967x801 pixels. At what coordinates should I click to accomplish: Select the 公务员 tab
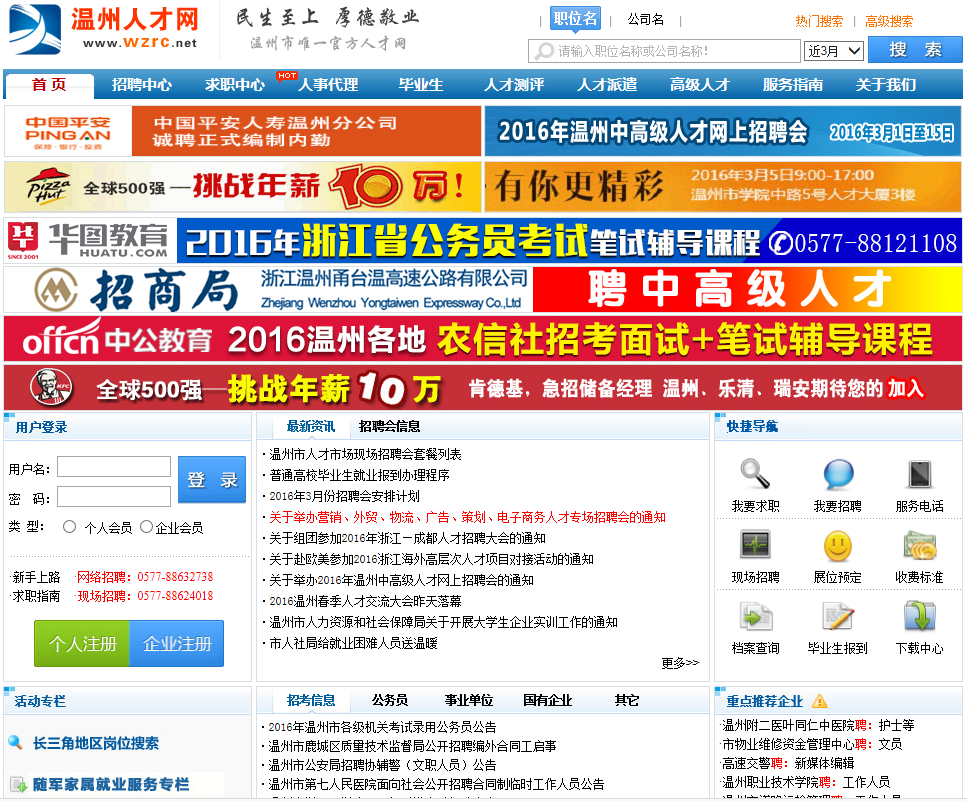(x=390, y=700)
